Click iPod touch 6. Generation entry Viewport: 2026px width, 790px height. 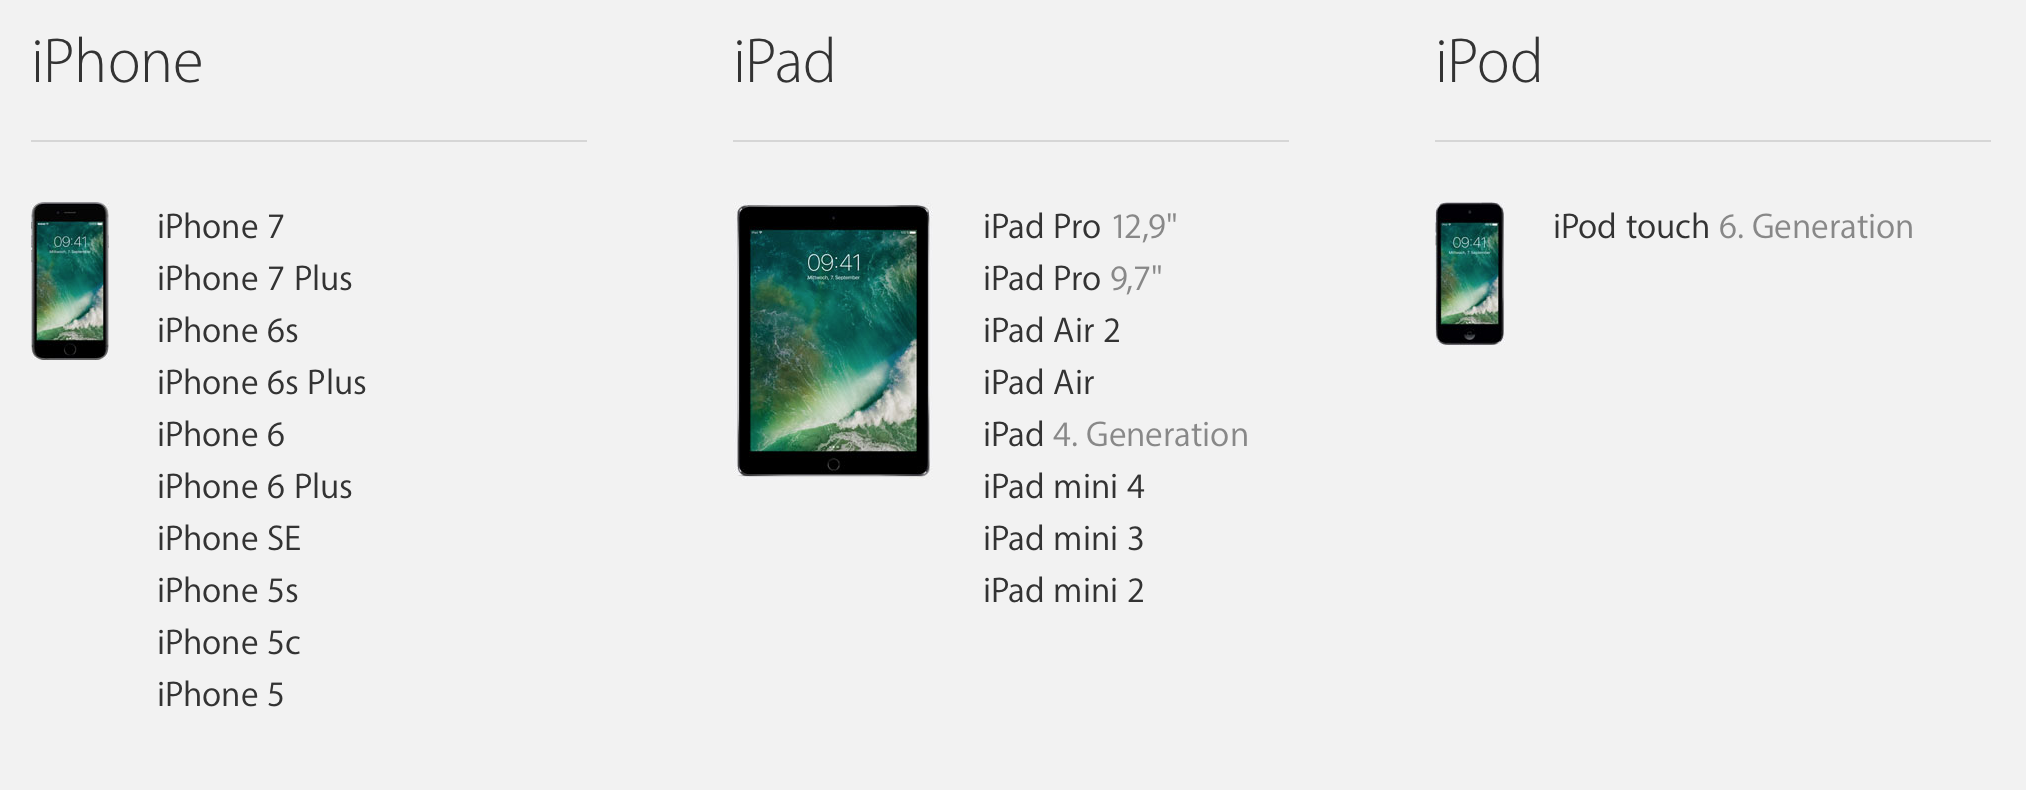coord(1733,227)
